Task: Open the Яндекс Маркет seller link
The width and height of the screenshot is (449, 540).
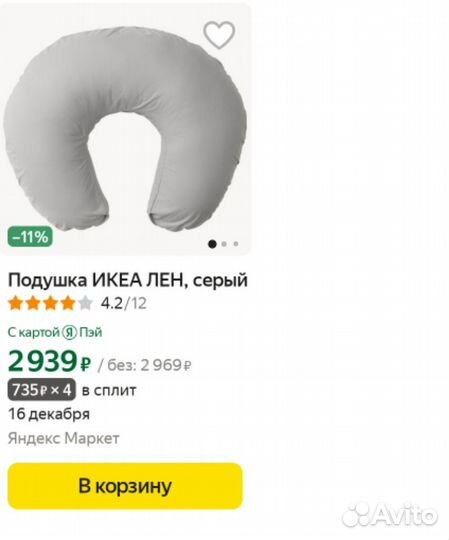Action: (64, 438)
